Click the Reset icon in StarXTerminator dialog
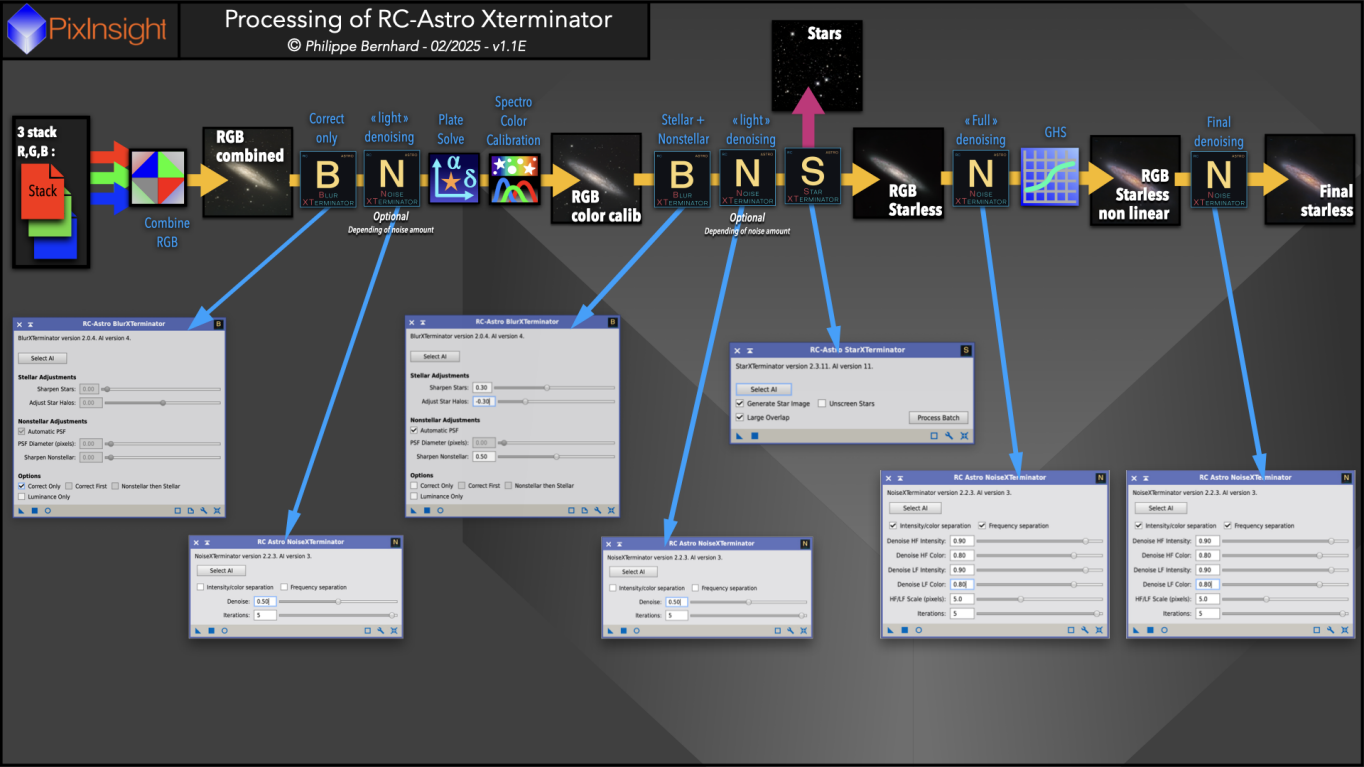Viewport: 1364px width, 767px height. click(x=964, y=436)
